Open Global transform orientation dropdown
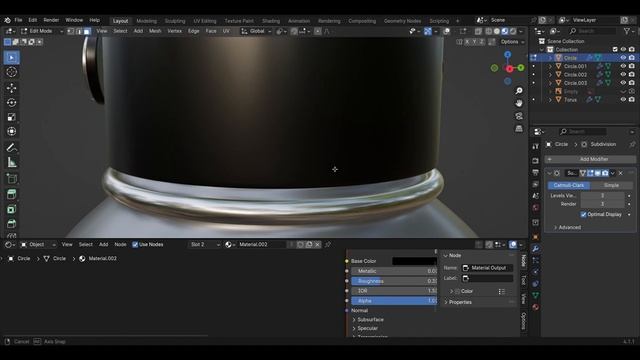This screenshot has height=360, width=640. [x=256, y=31]
